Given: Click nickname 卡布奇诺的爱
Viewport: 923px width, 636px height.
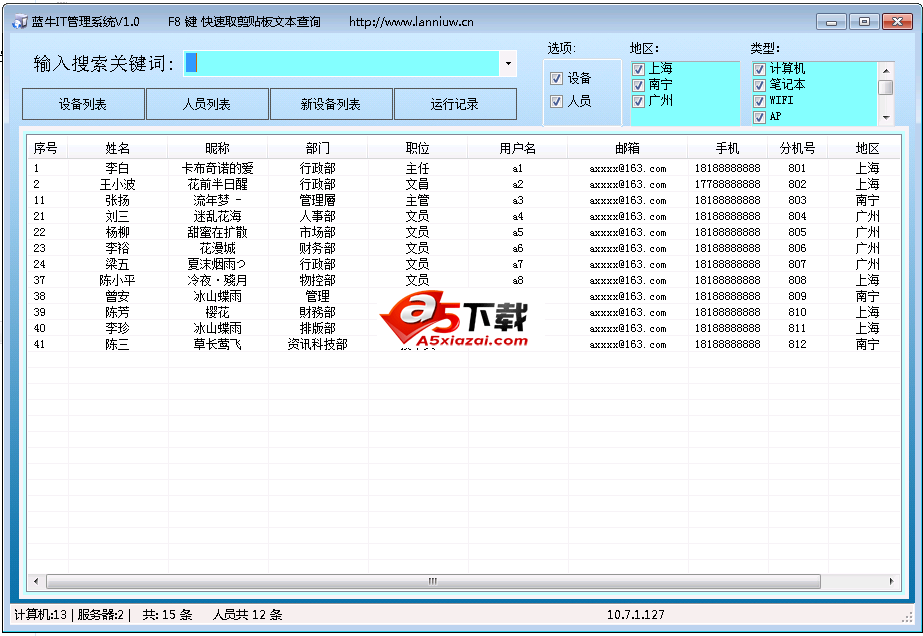Looking at the screenshot, I should point(217,168).
